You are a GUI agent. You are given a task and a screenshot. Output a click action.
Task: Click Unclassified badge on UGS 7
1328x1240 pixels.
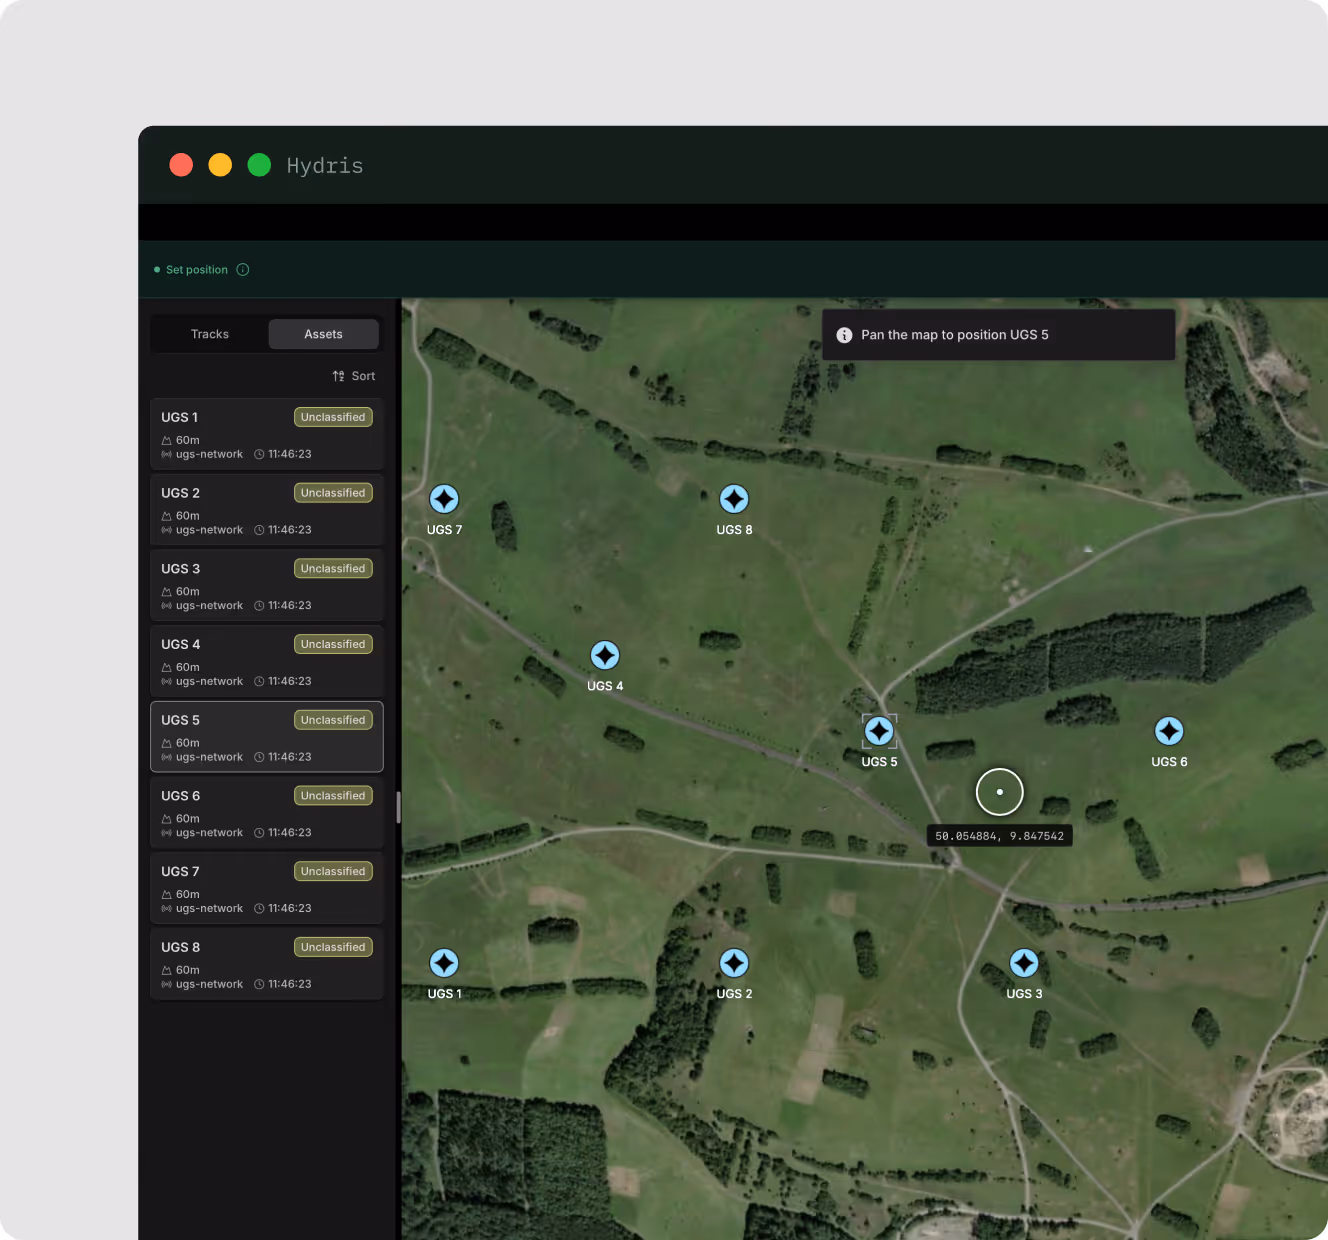333,871
